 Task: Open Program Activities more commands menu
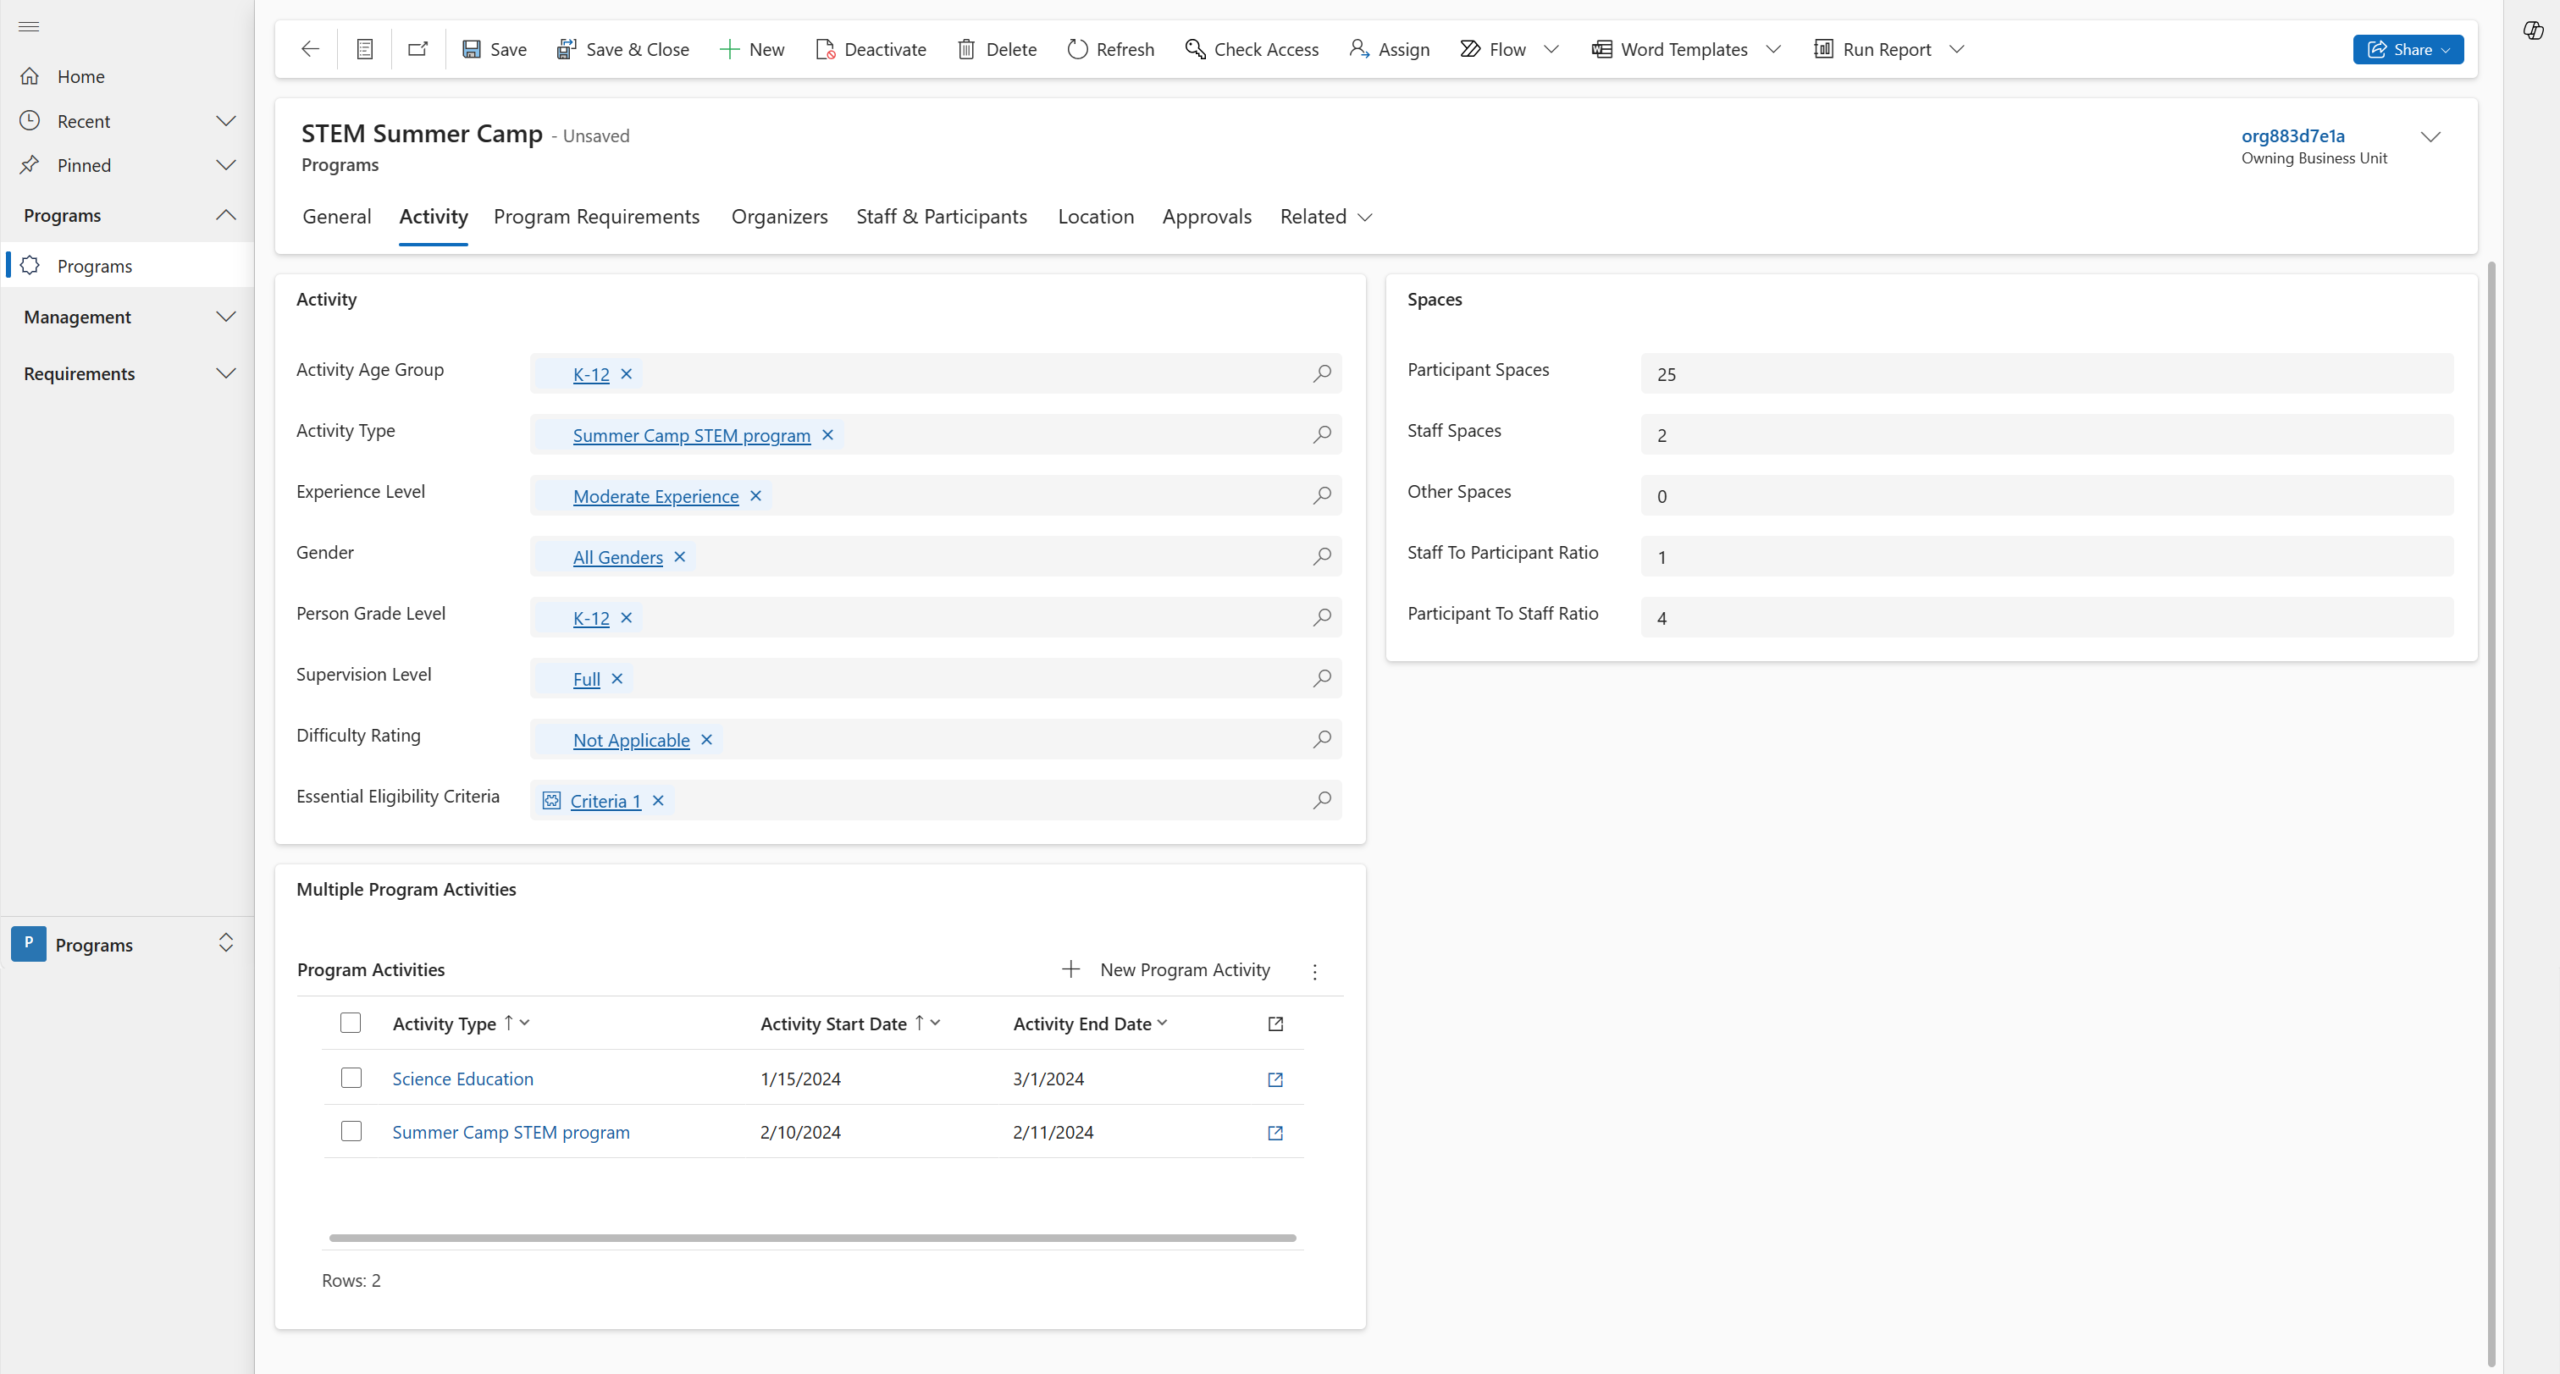1315,971
